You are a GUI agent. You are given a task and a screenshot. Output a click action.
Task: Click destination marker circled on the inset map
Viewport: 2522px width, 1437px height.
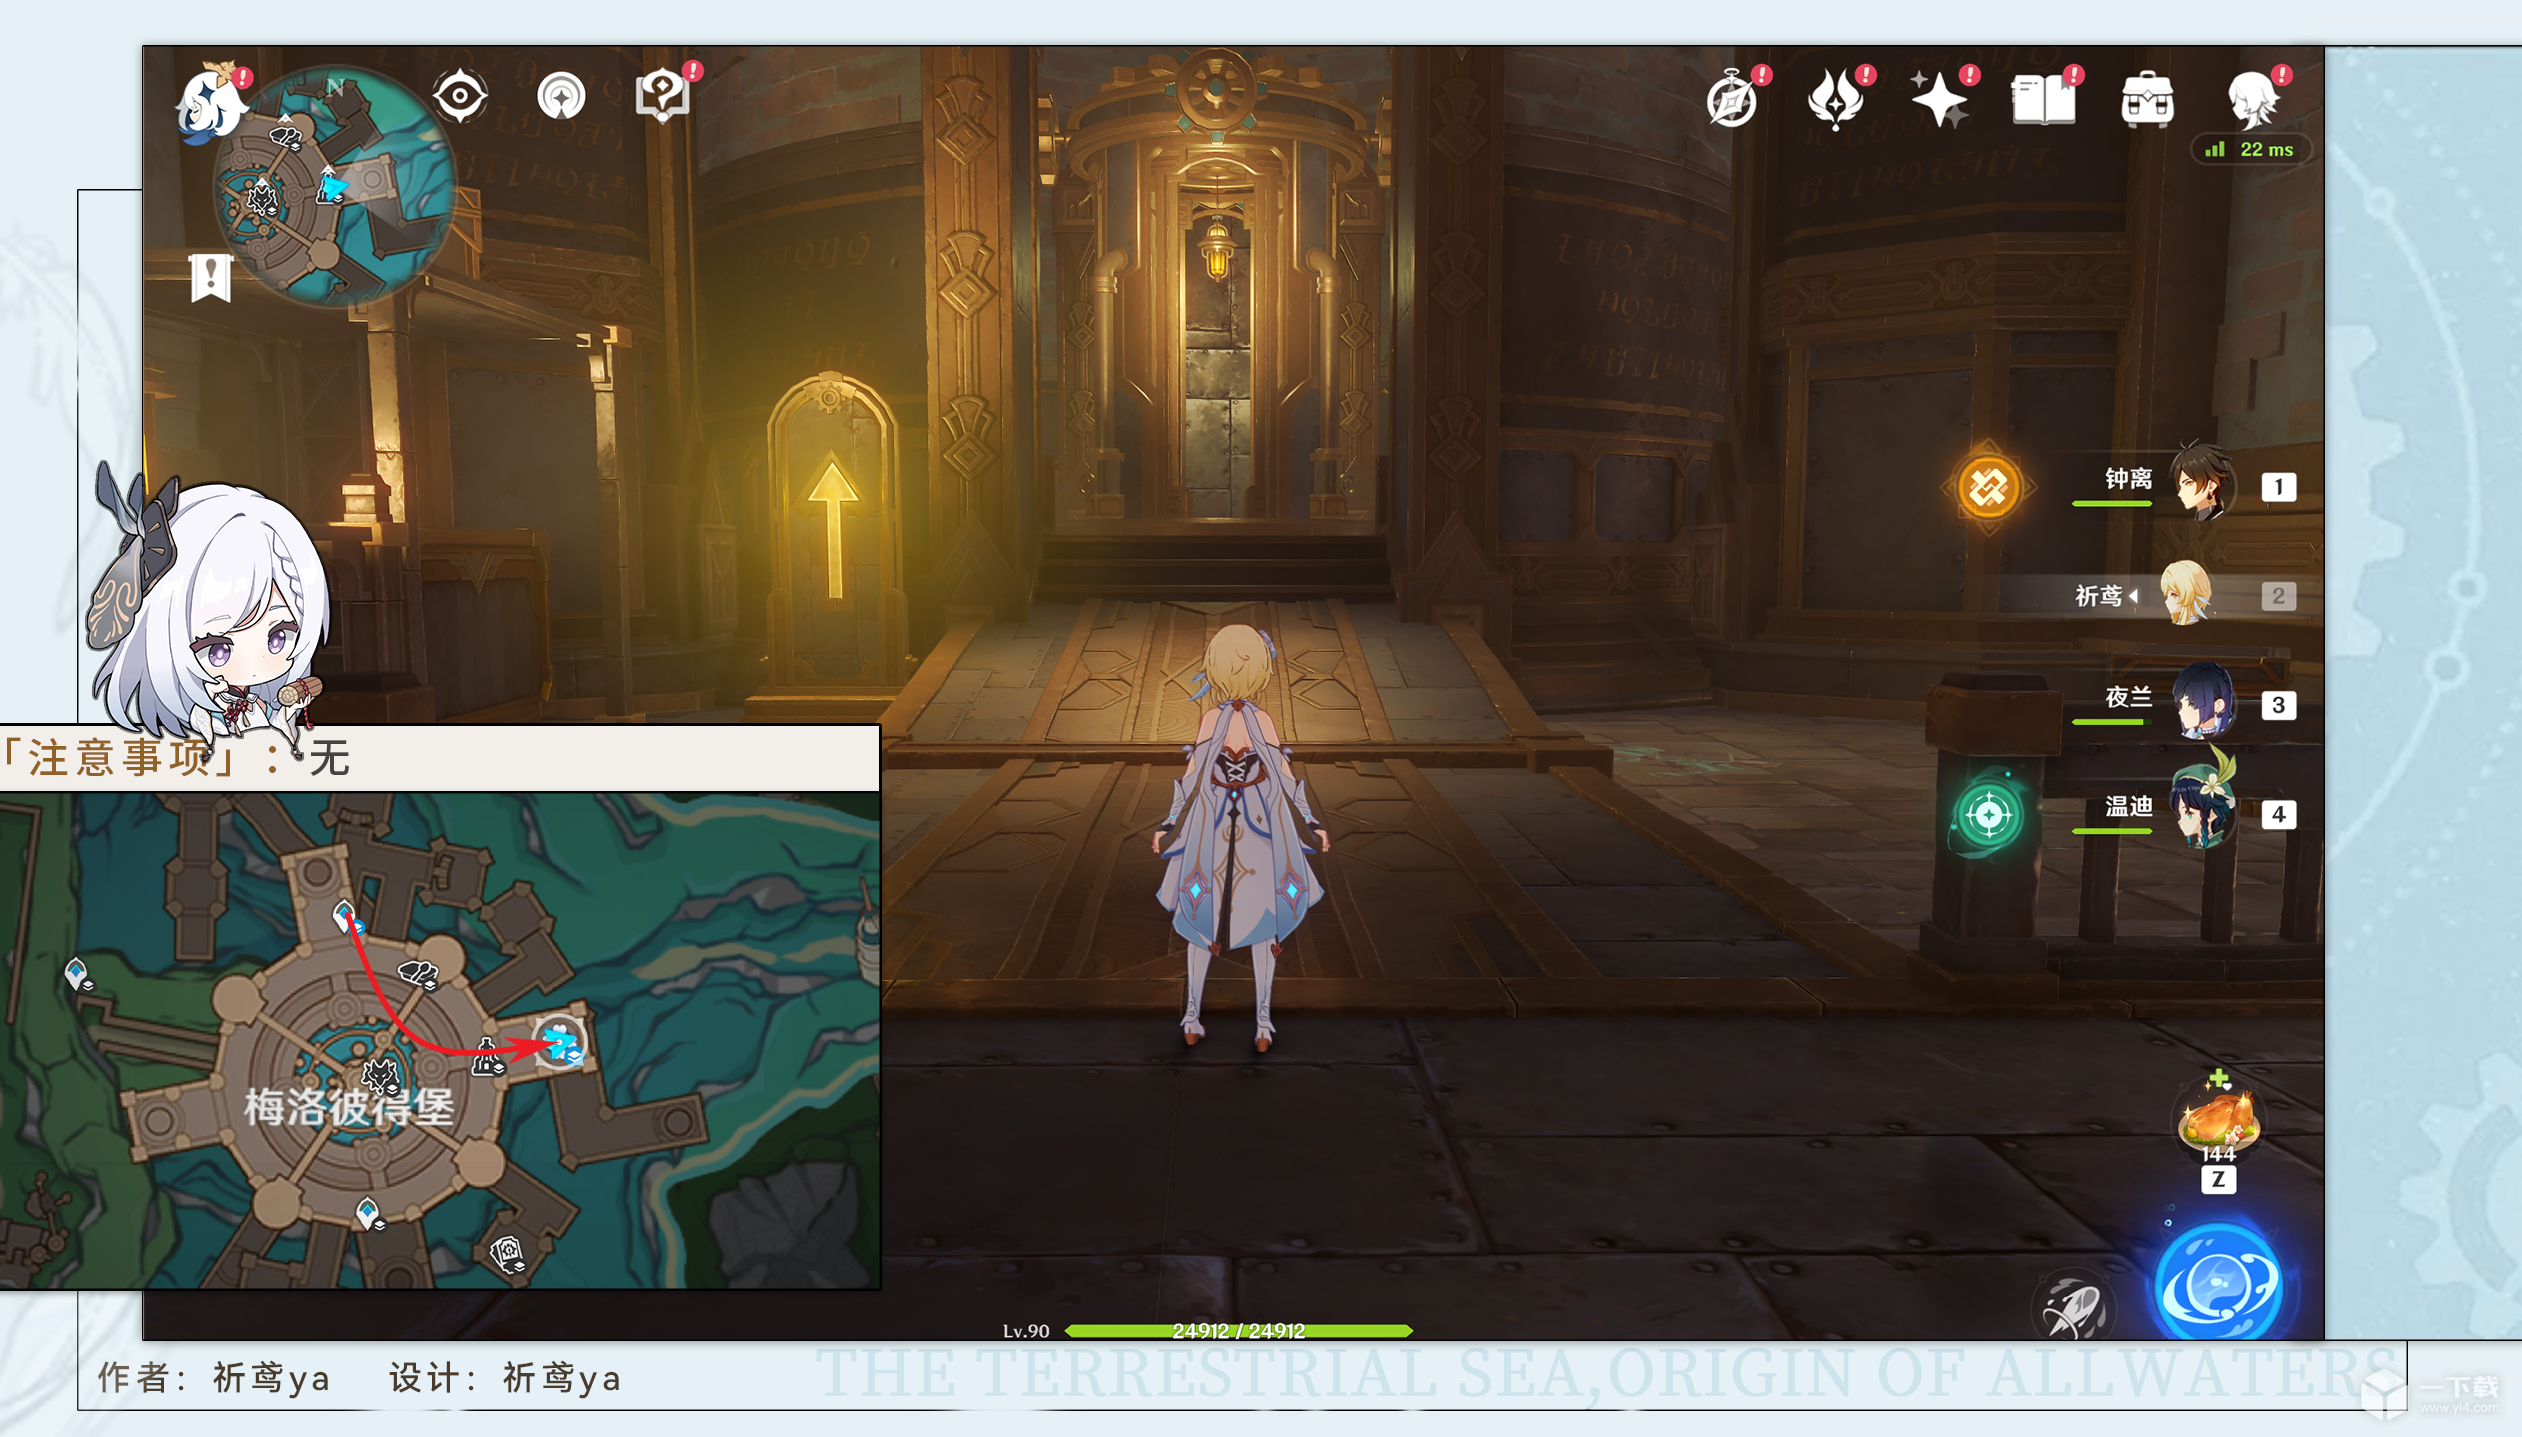[x=559, y=1042]
